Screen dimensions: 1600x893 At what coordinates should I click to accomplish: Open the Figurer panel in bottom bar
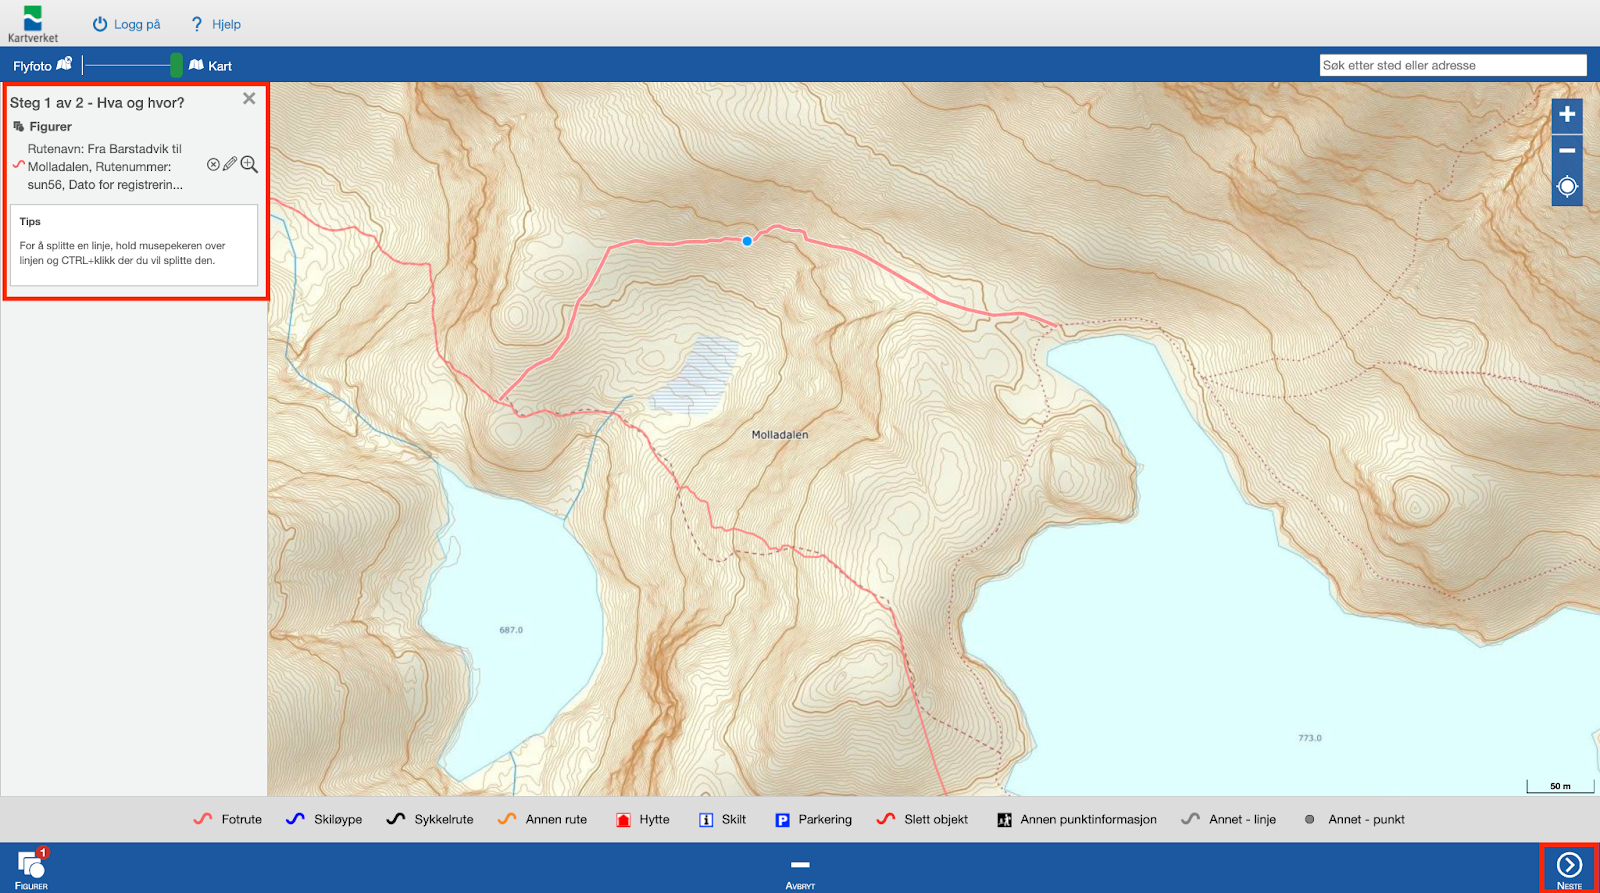[31, 868]
